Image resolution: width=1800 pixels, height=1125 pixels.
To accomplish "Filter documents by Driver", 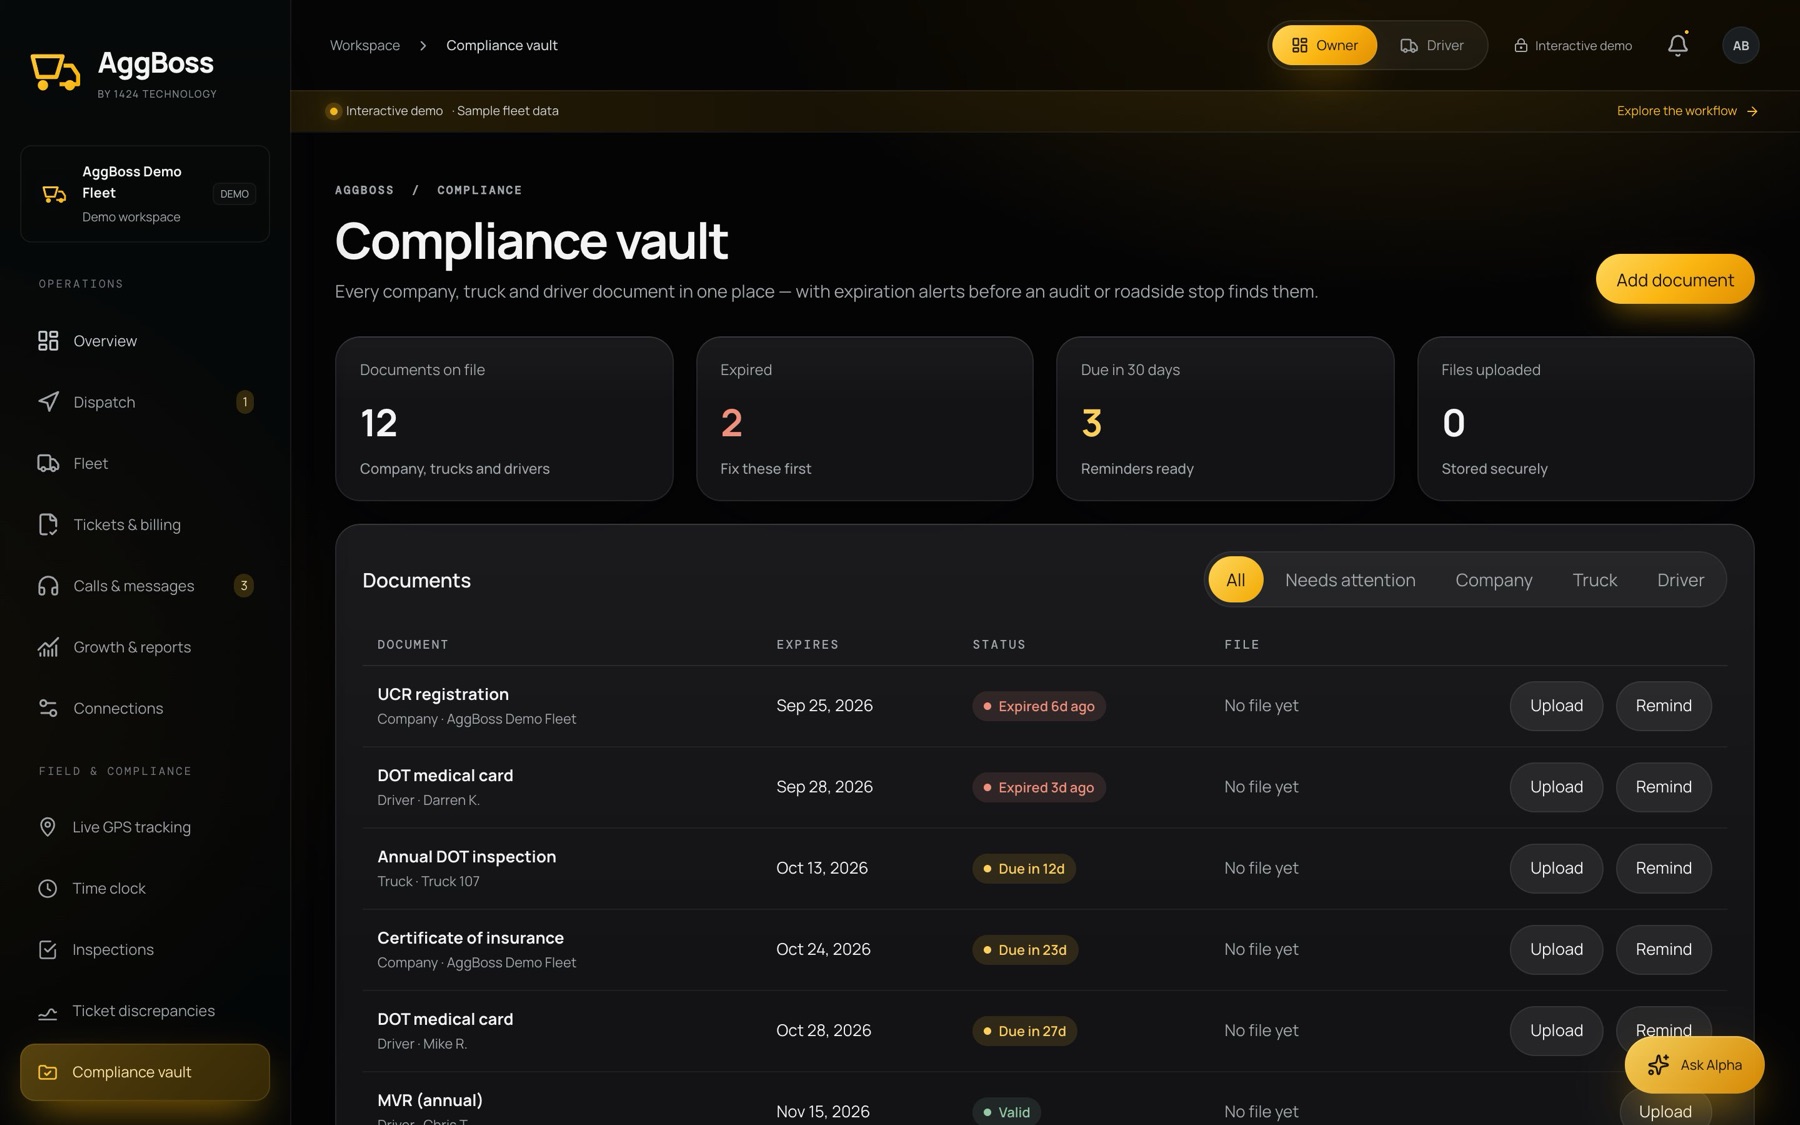I will click(1680, 580).
